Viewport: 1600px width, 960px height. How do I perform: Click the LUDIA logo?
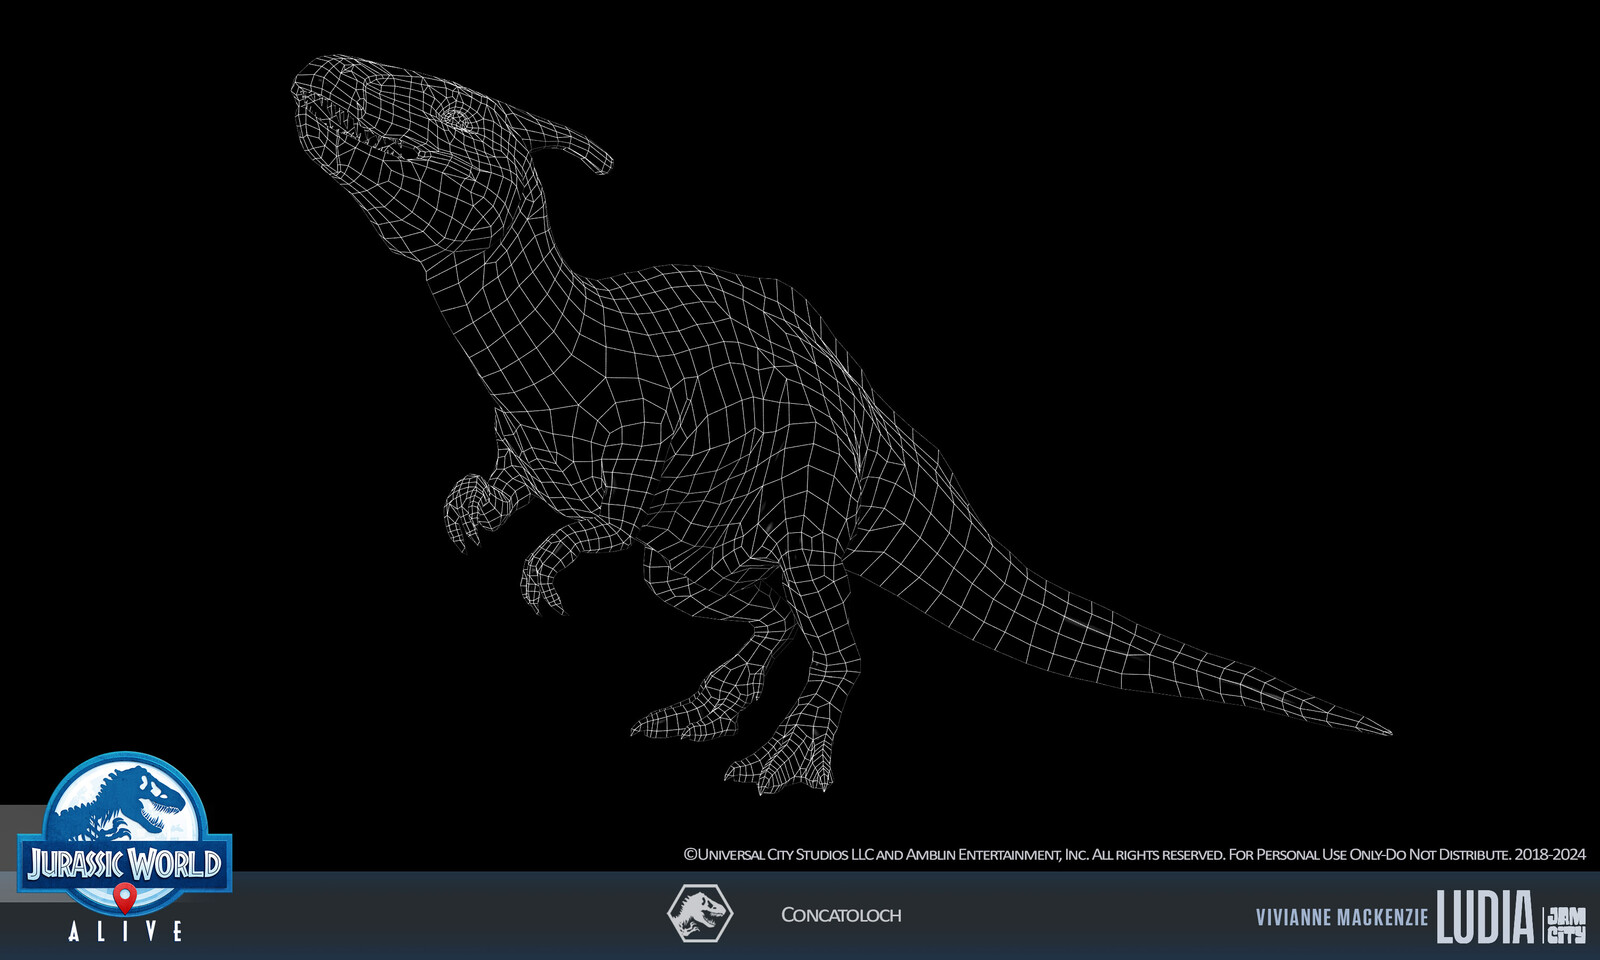(1485, 917)
